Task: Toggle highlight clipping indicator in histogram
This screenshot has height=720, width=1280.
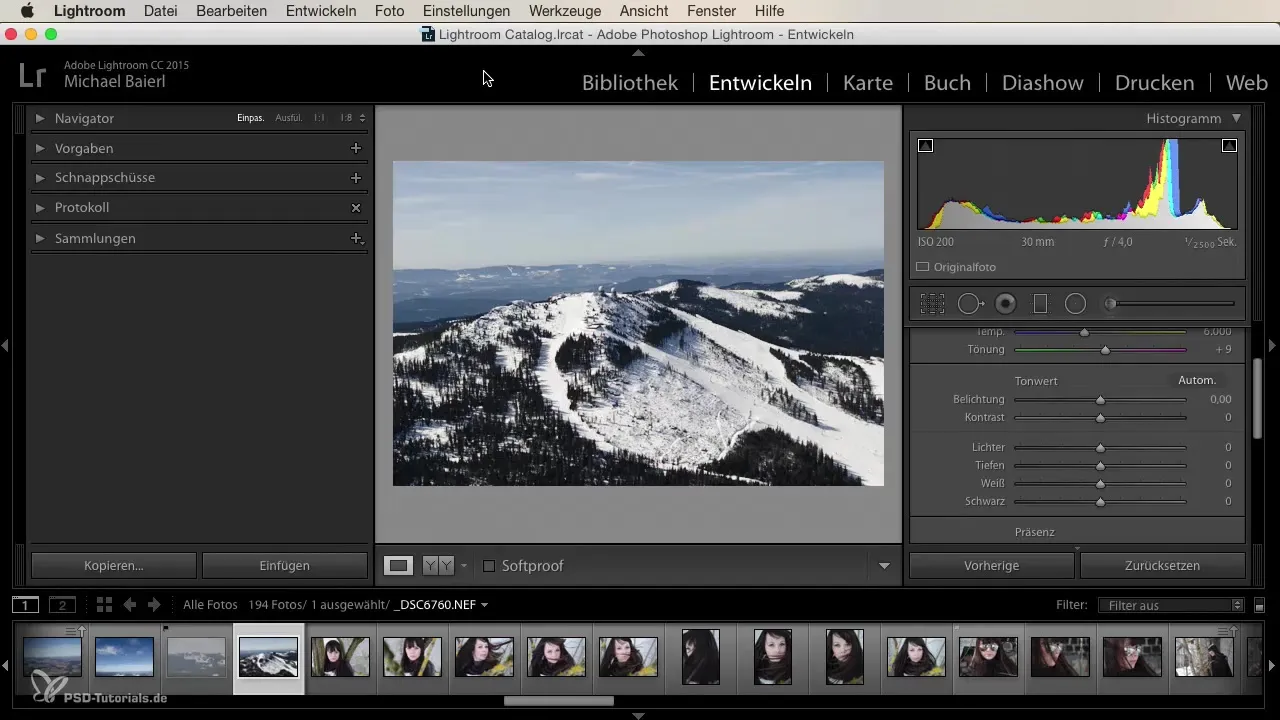Action: (x=1229, y=146)
